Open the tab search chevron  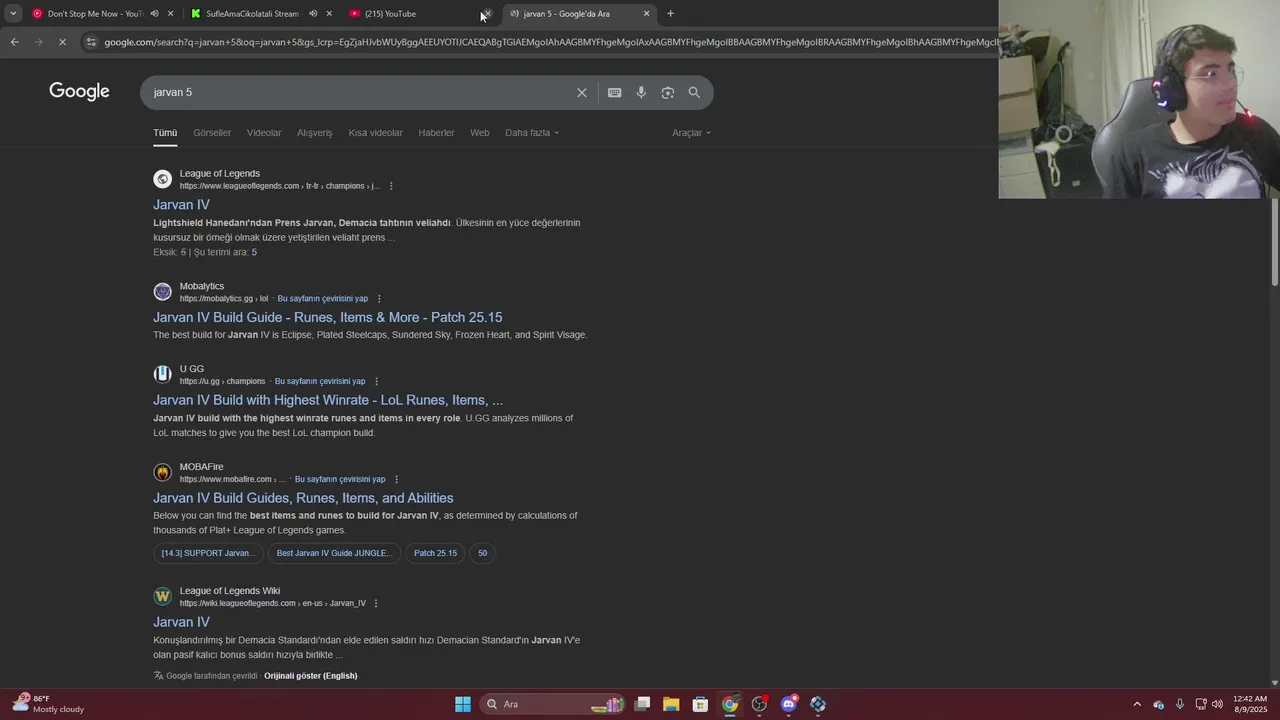tap(13, 13)
